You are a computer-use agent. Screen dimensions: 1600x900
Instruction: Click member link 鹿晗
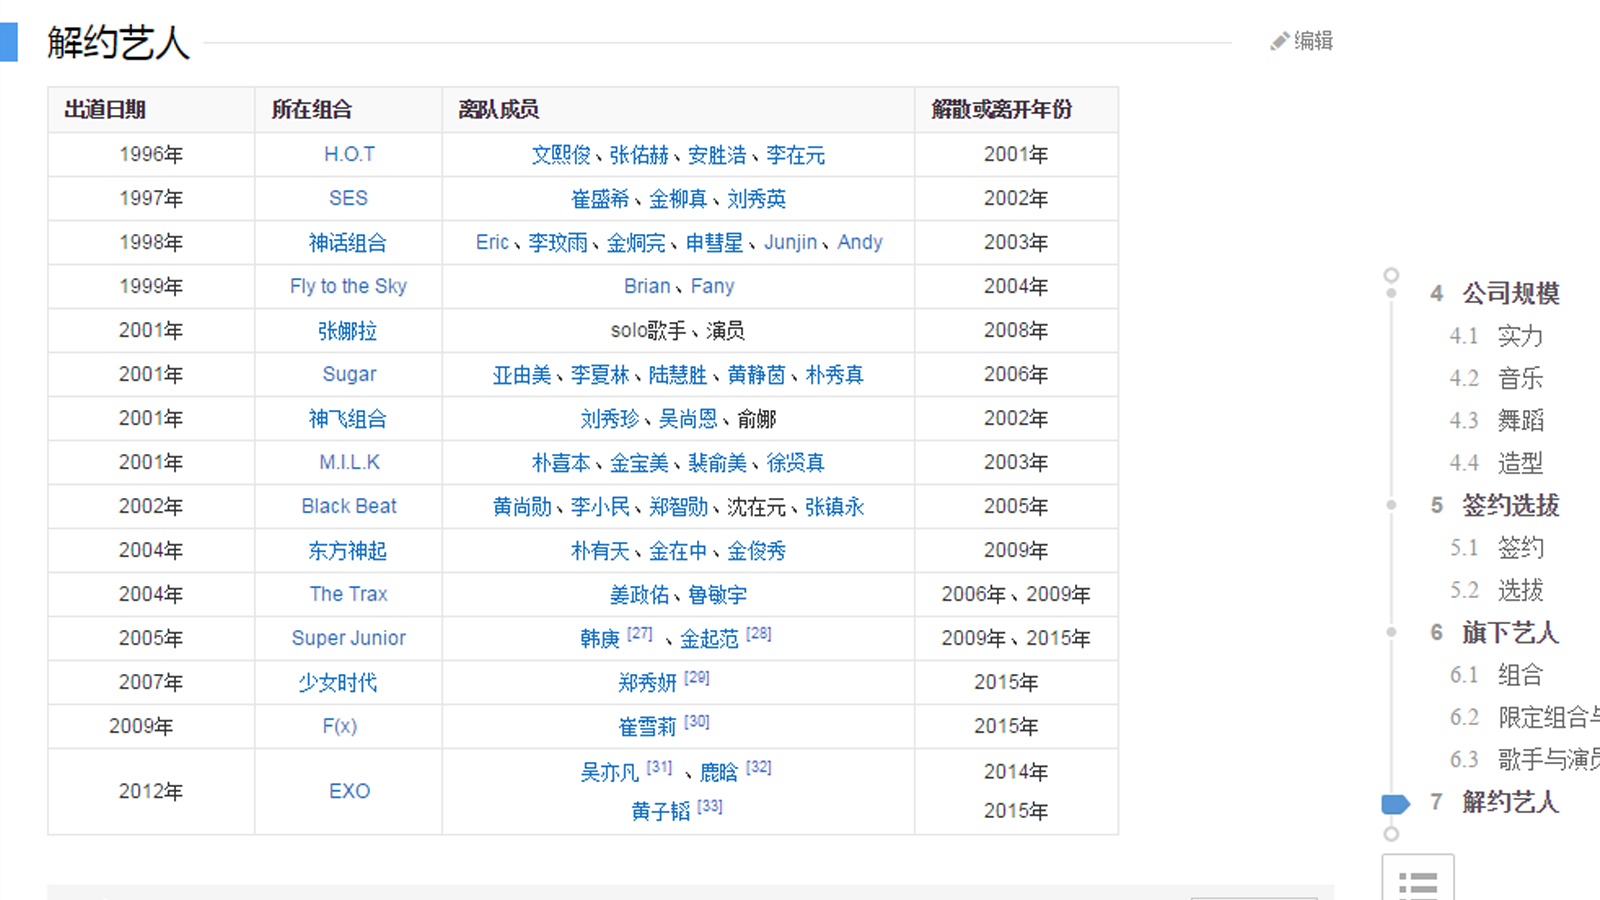click(719, 772)
